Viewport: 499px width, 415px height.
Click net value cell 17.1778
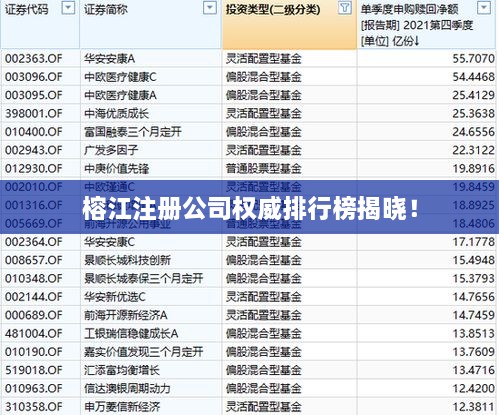473,242
